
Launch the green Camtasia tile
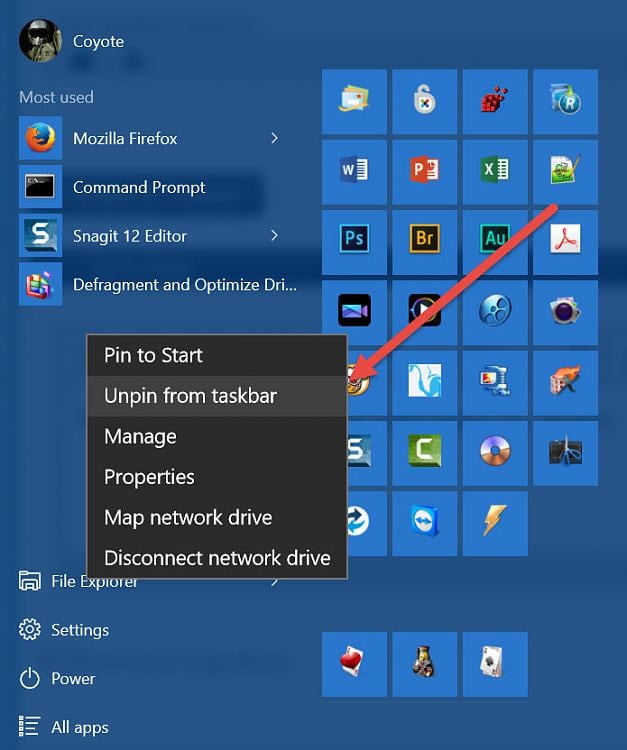click(424, 453)
